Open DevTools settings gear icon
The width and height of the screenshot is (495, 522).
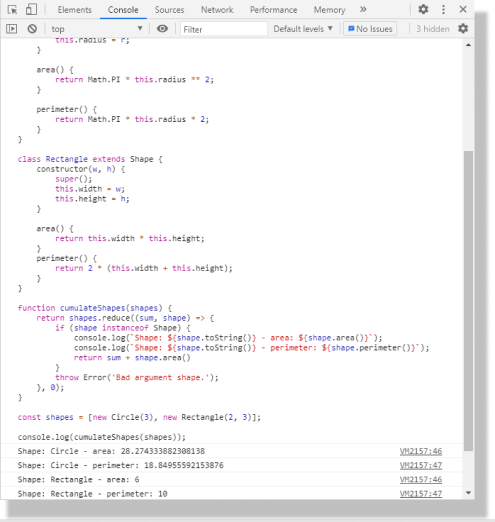(x=423, y=9)
